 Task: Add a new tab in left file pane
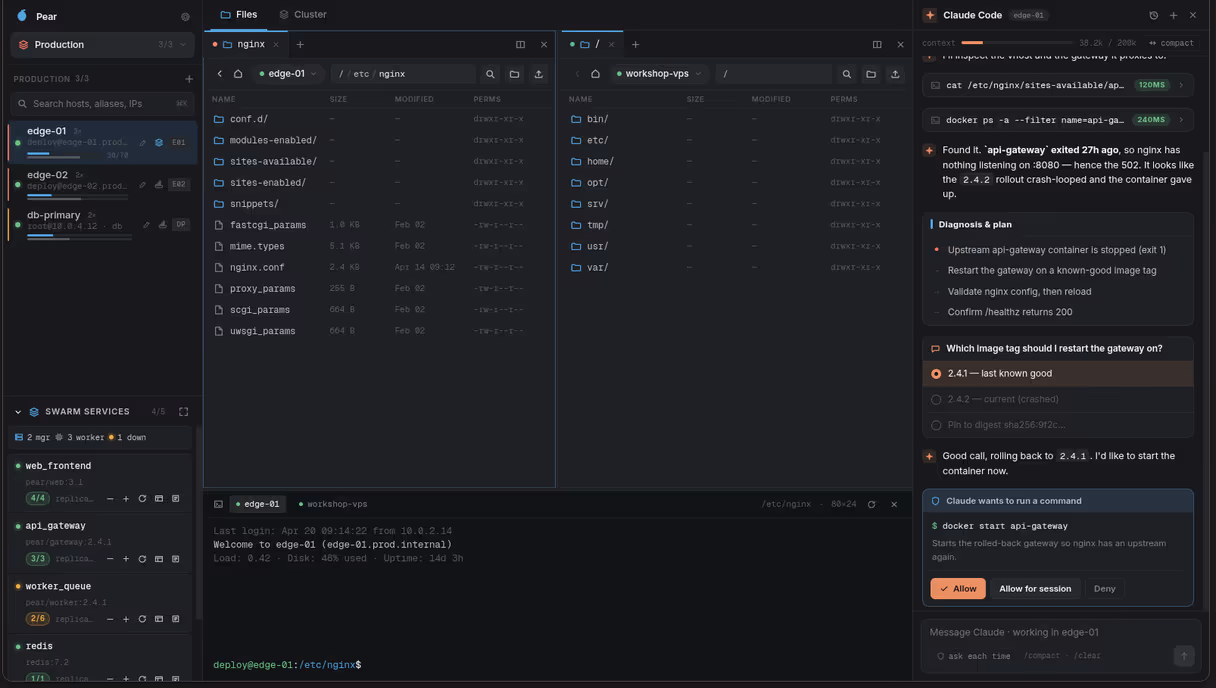click(300, 44)
